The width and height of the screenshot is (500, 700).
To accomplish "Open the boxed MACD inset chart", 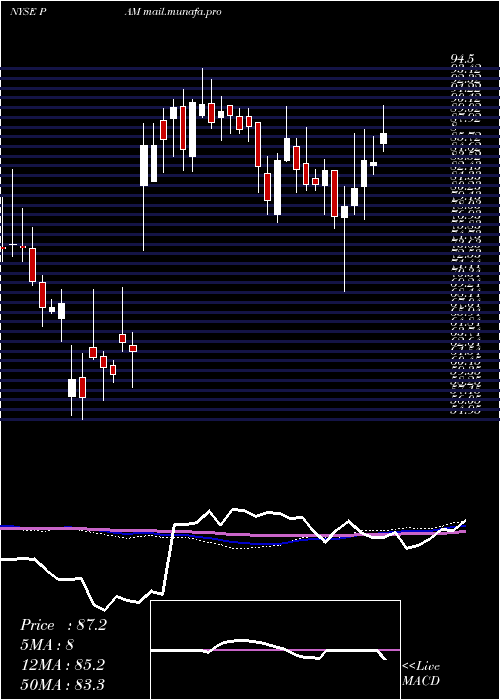I will (x=275, y=650).
